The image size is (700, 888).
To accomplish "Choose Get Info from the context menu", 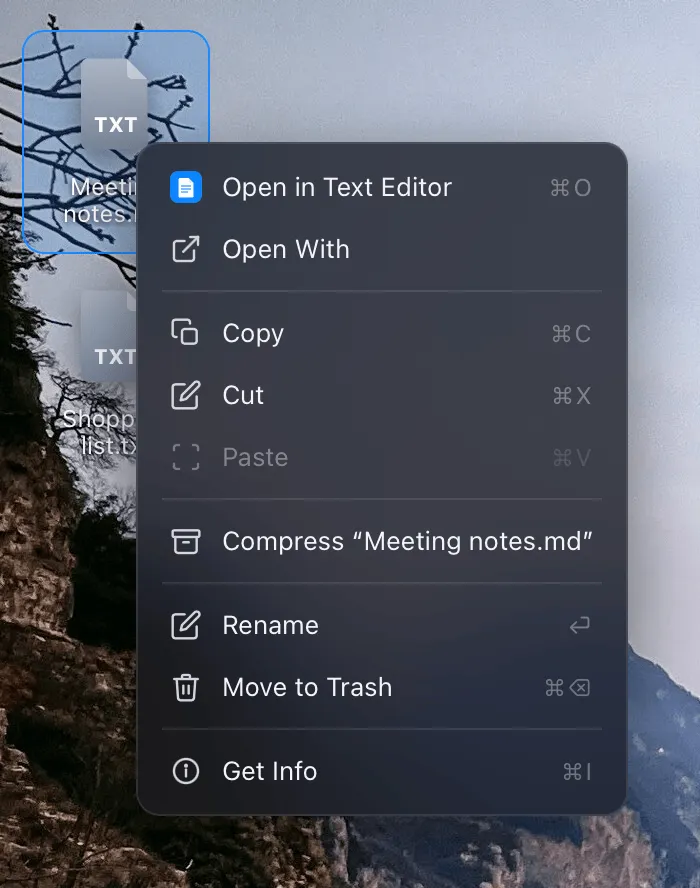I will [382, 771].
